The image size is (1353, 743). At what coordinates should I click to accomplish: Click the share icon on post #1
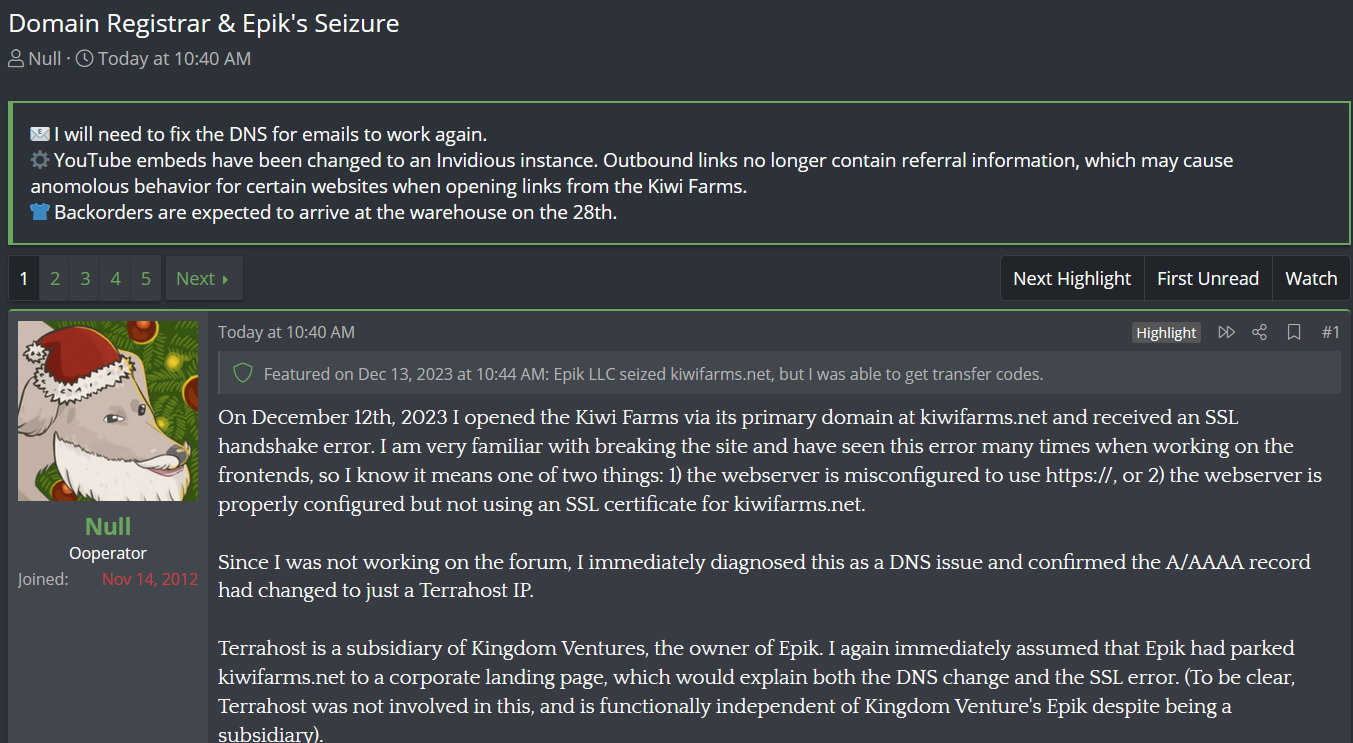[1260, 332]
